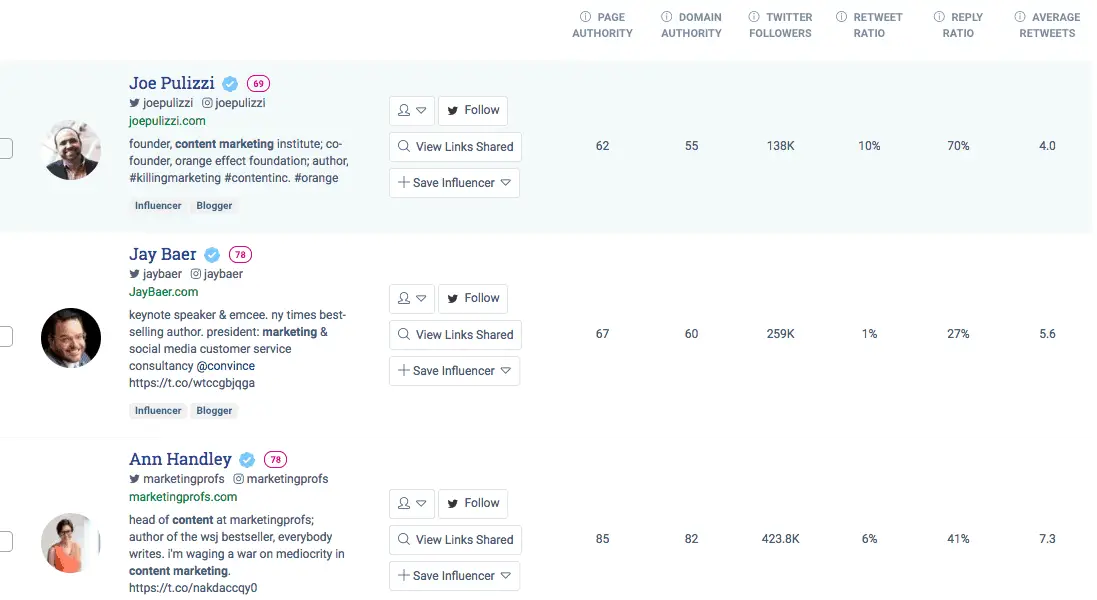Click Ann Handley's score badge 78

276,460
